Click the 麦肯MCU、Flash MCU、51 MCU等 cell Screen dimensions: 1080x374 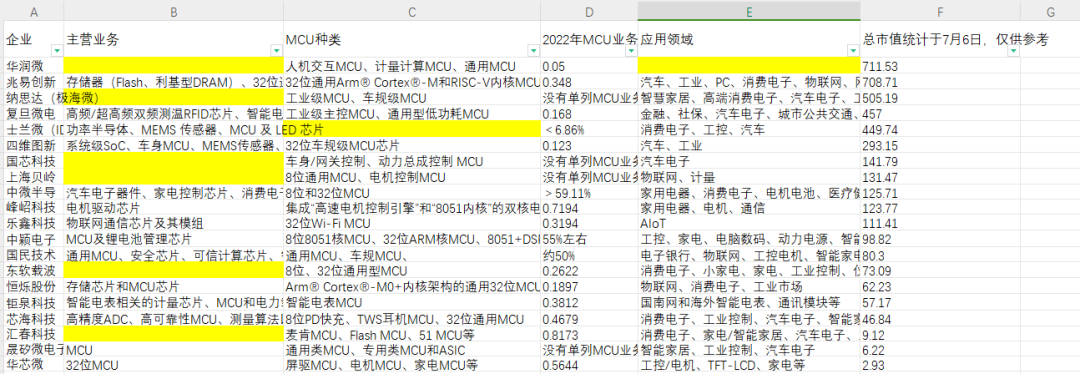pyautogui.click(x=412, y=335)
